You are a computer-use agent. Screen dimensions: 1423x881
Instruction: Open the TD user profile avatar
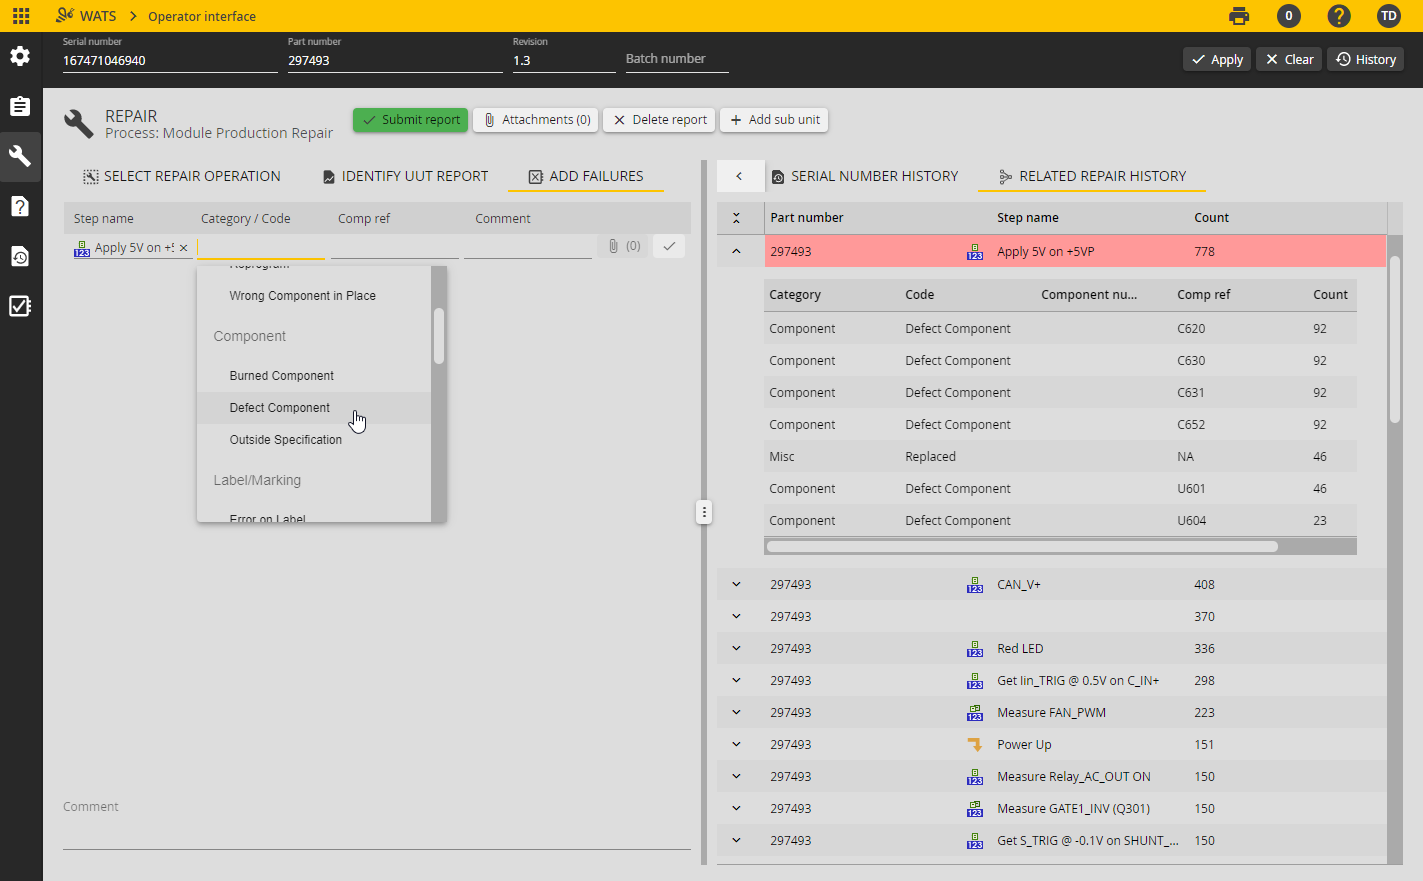(1389, 16)
